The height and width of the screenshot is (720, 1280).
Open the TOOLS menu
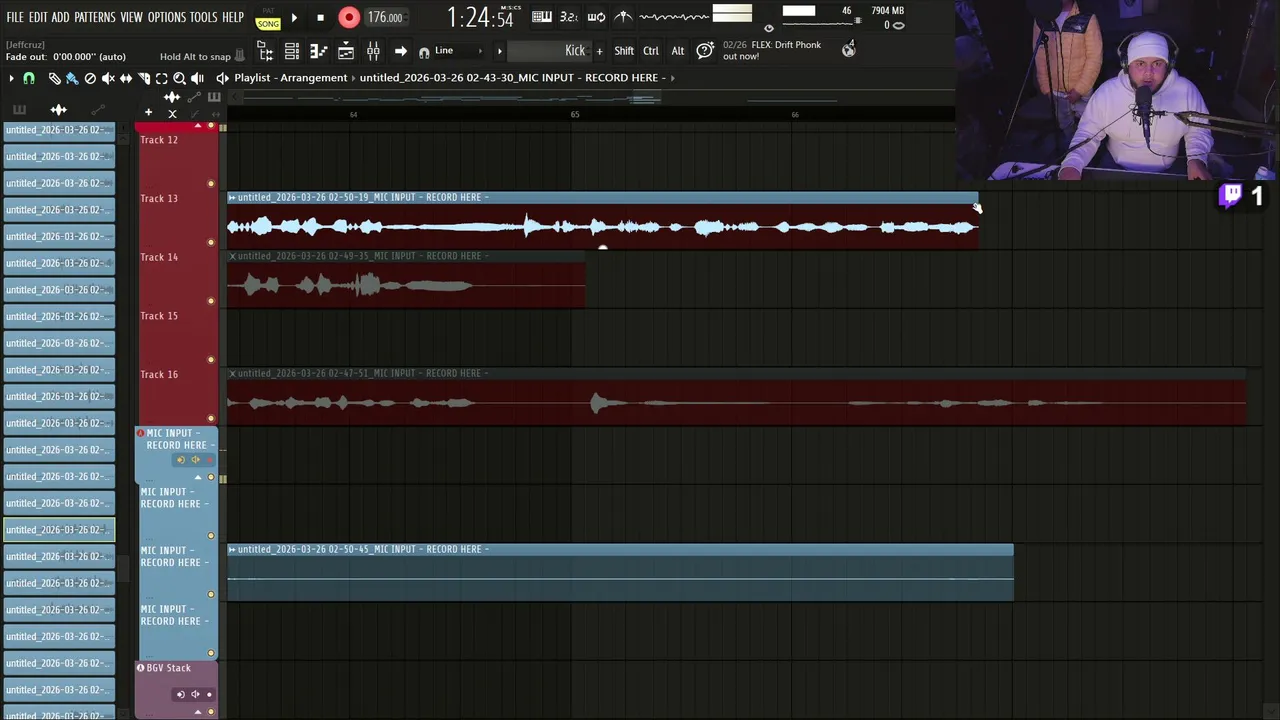204,17
